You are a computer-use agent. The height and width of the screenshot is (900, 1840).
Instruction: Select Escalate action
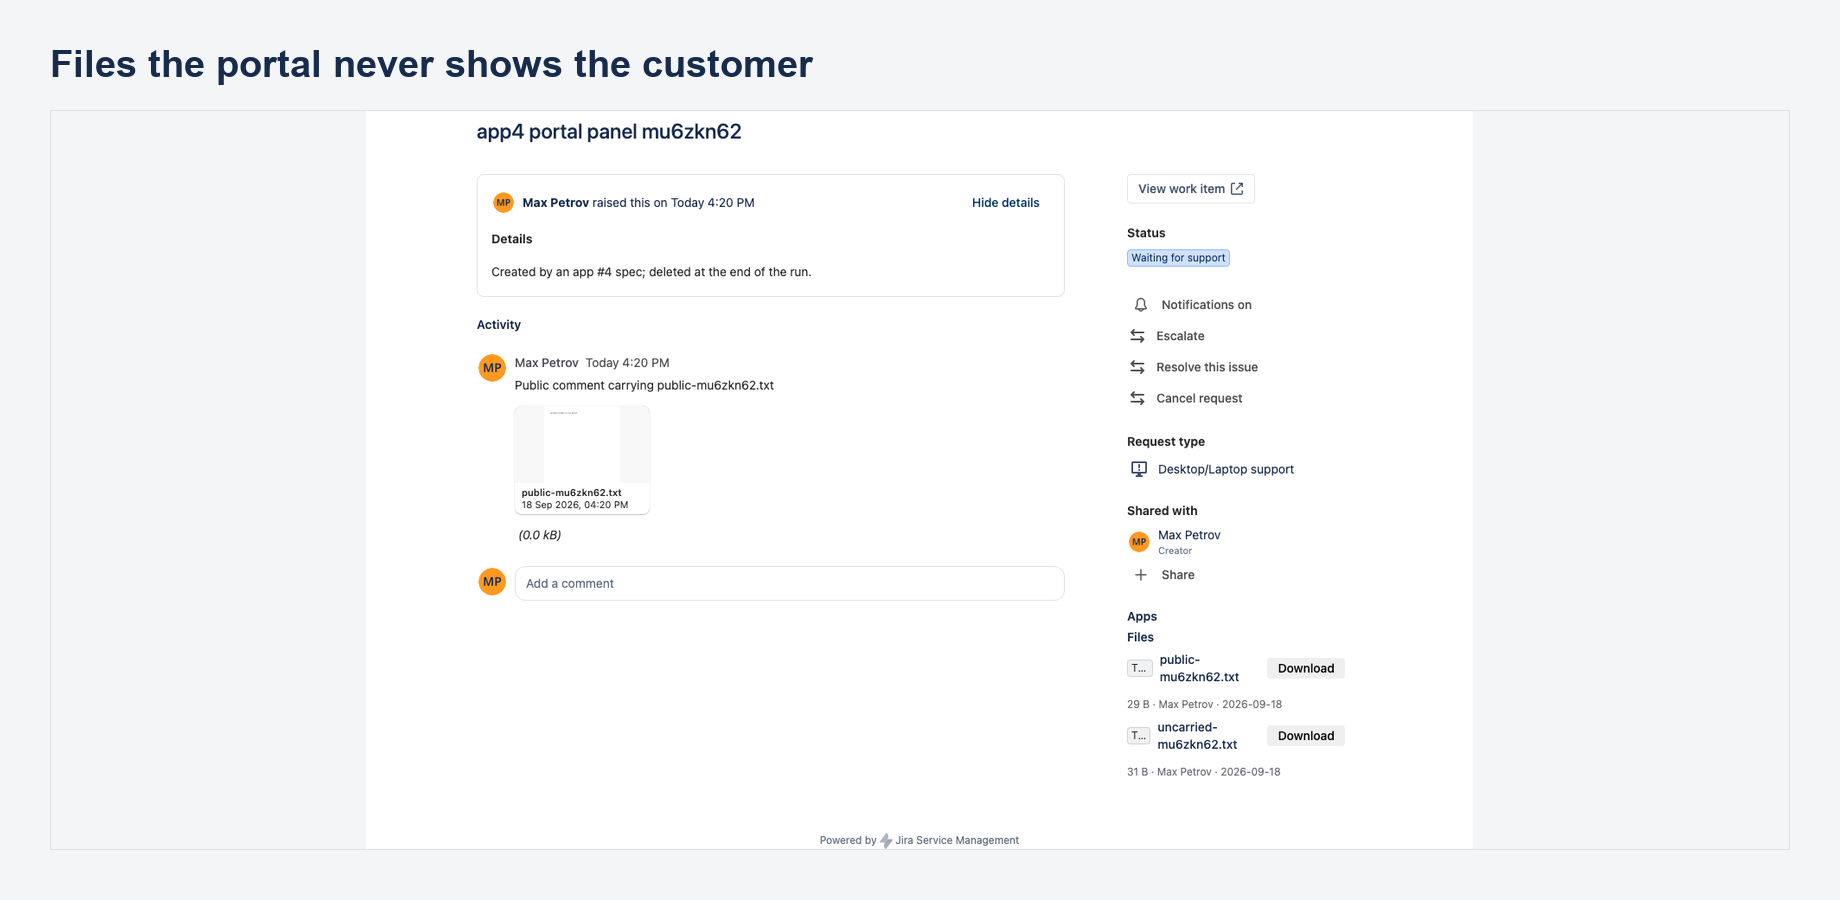tap(1180, 336)
